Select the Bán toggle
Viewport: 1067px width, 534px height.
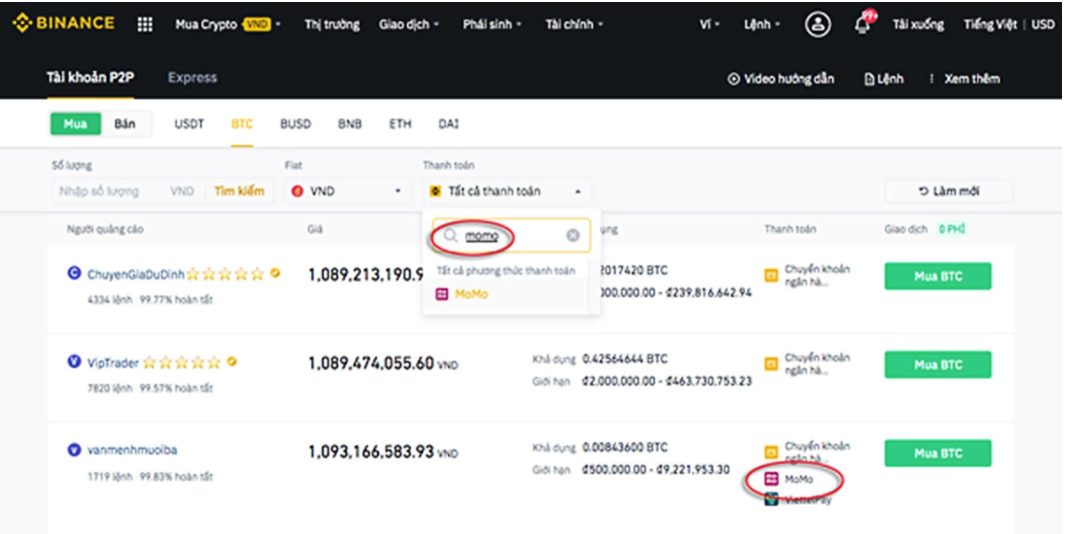tap(125, 124)
